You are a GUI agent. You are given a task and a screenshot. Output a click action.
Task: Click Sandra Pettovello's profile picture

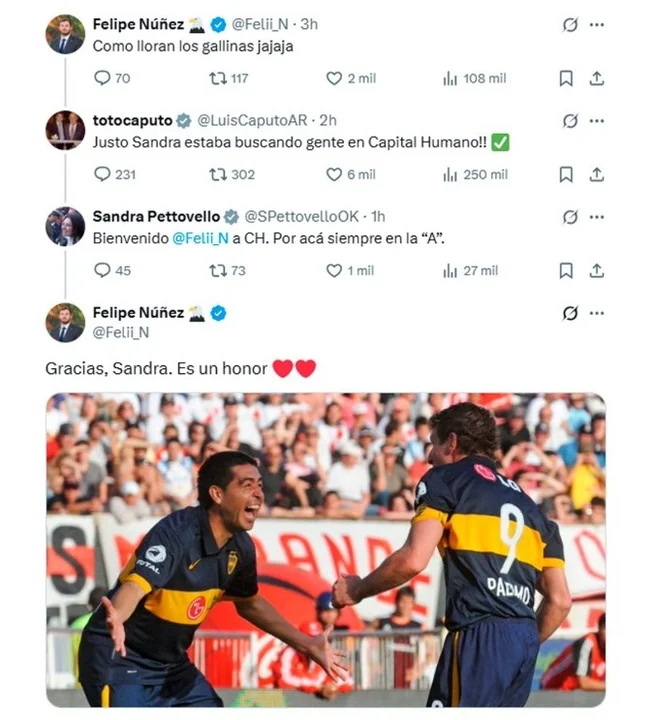(65, 226)
